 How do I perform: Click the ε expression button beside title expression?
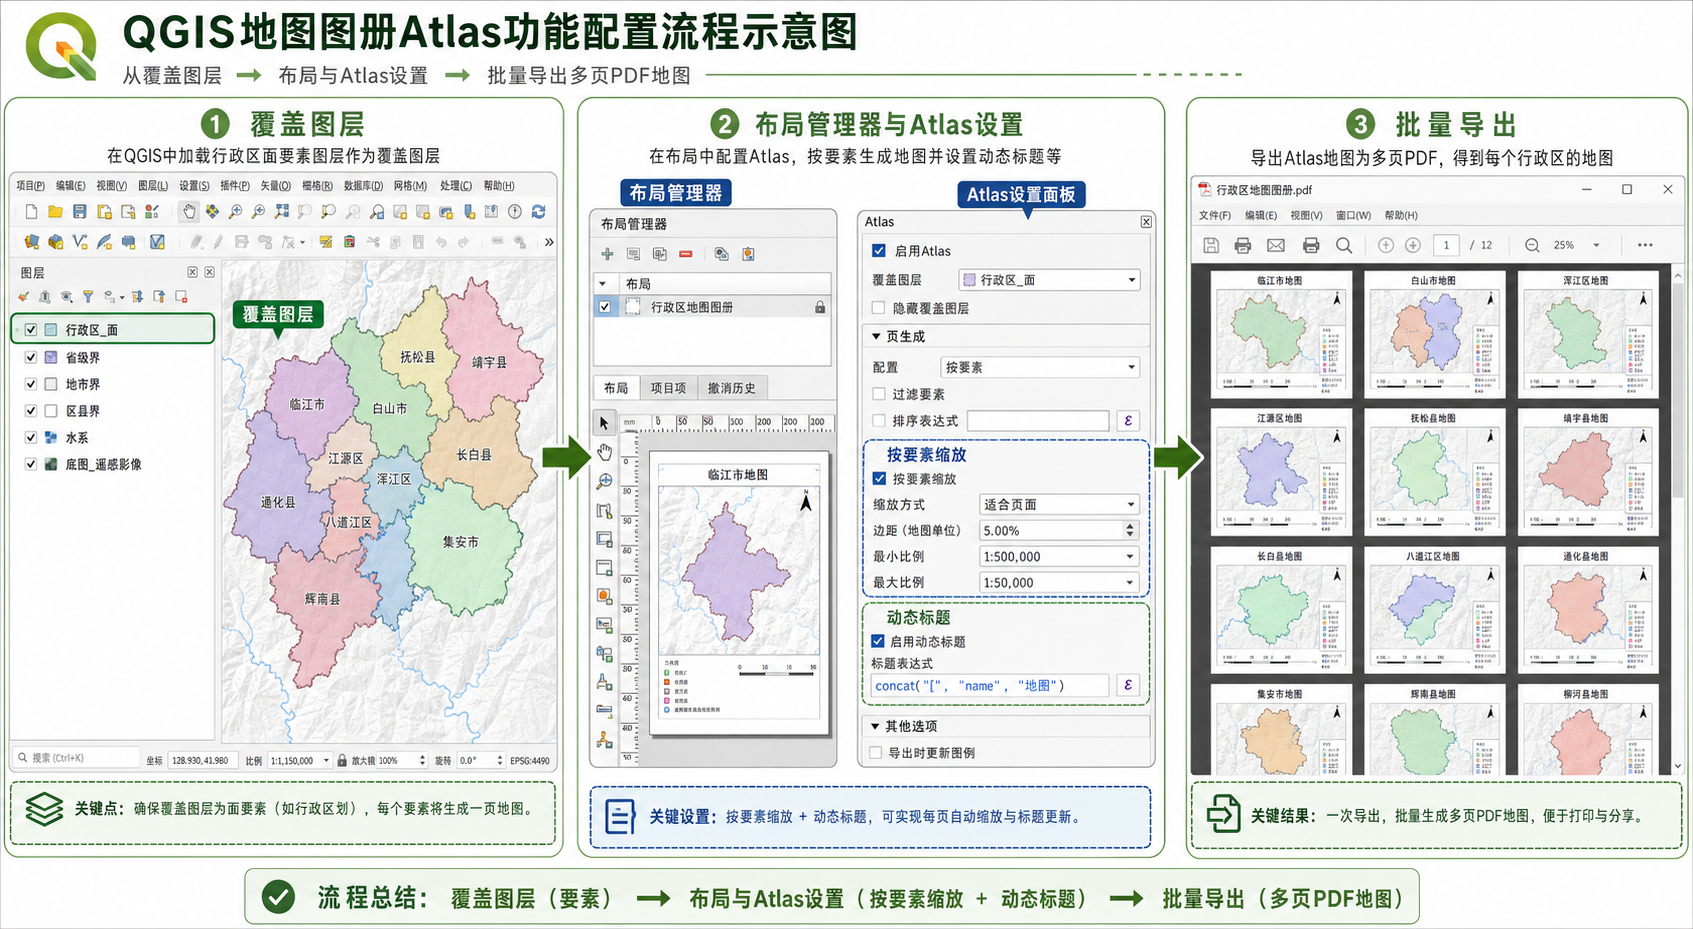tap(1128, 685)
